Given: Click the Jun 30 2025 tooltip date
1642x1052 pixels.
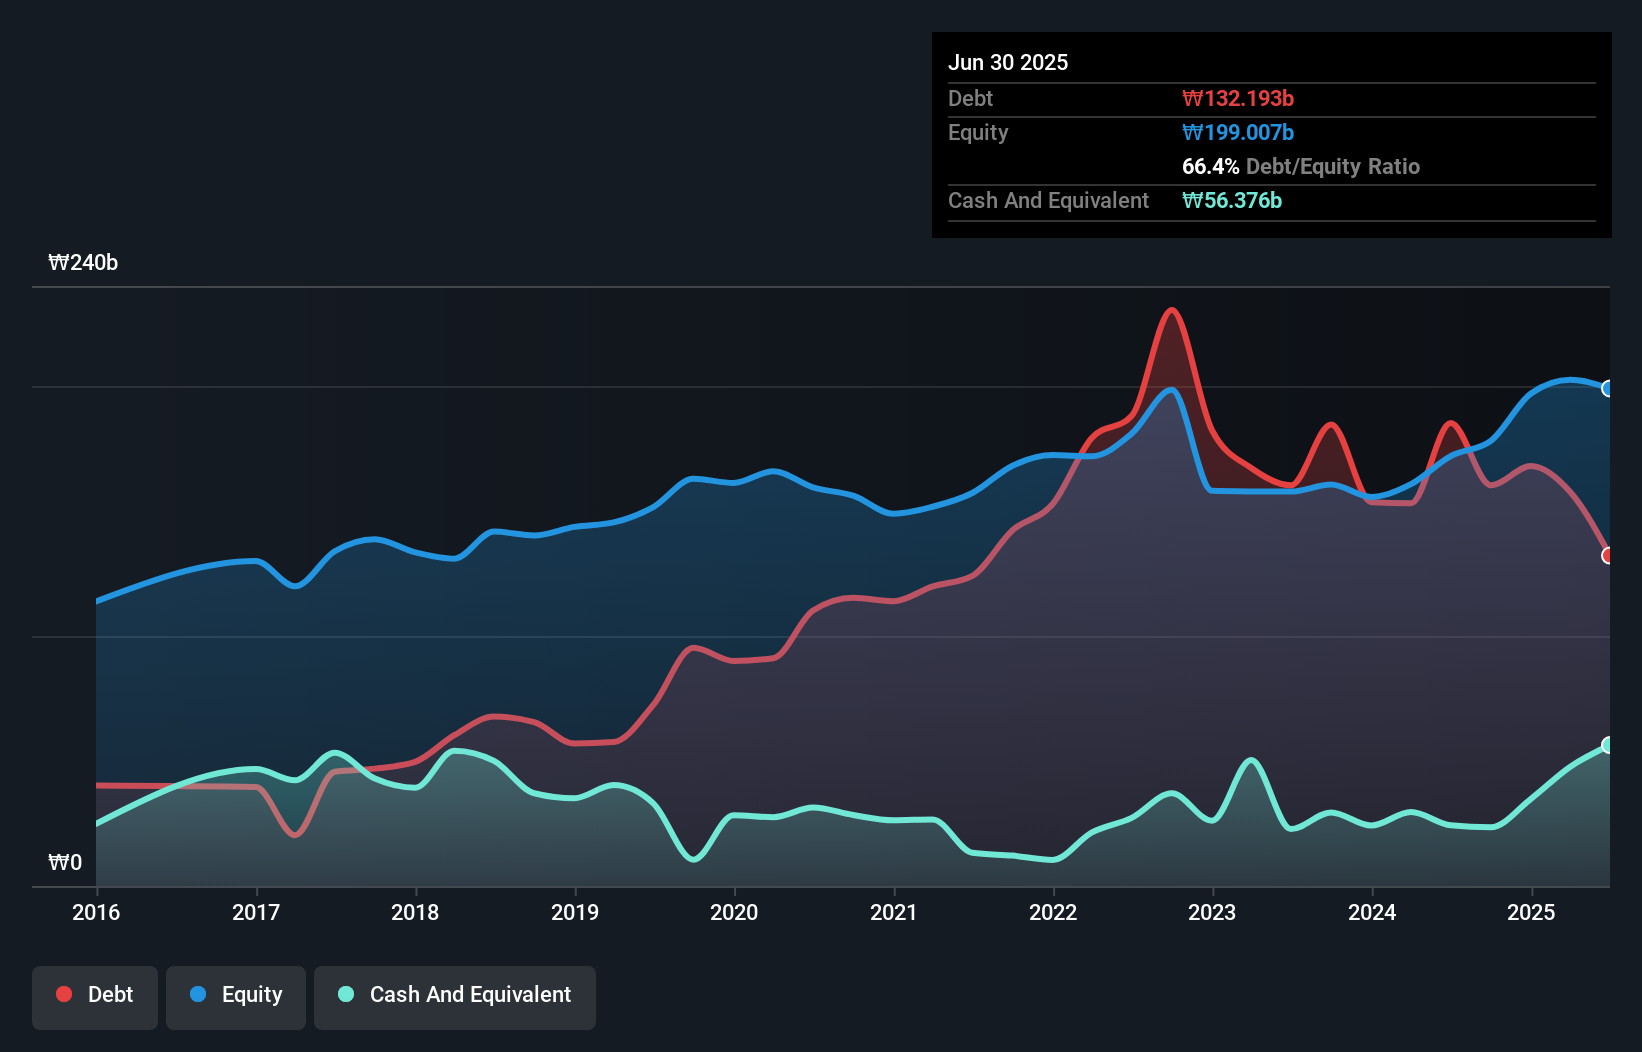Looking at the screenshot, I should coord(1008,62).
